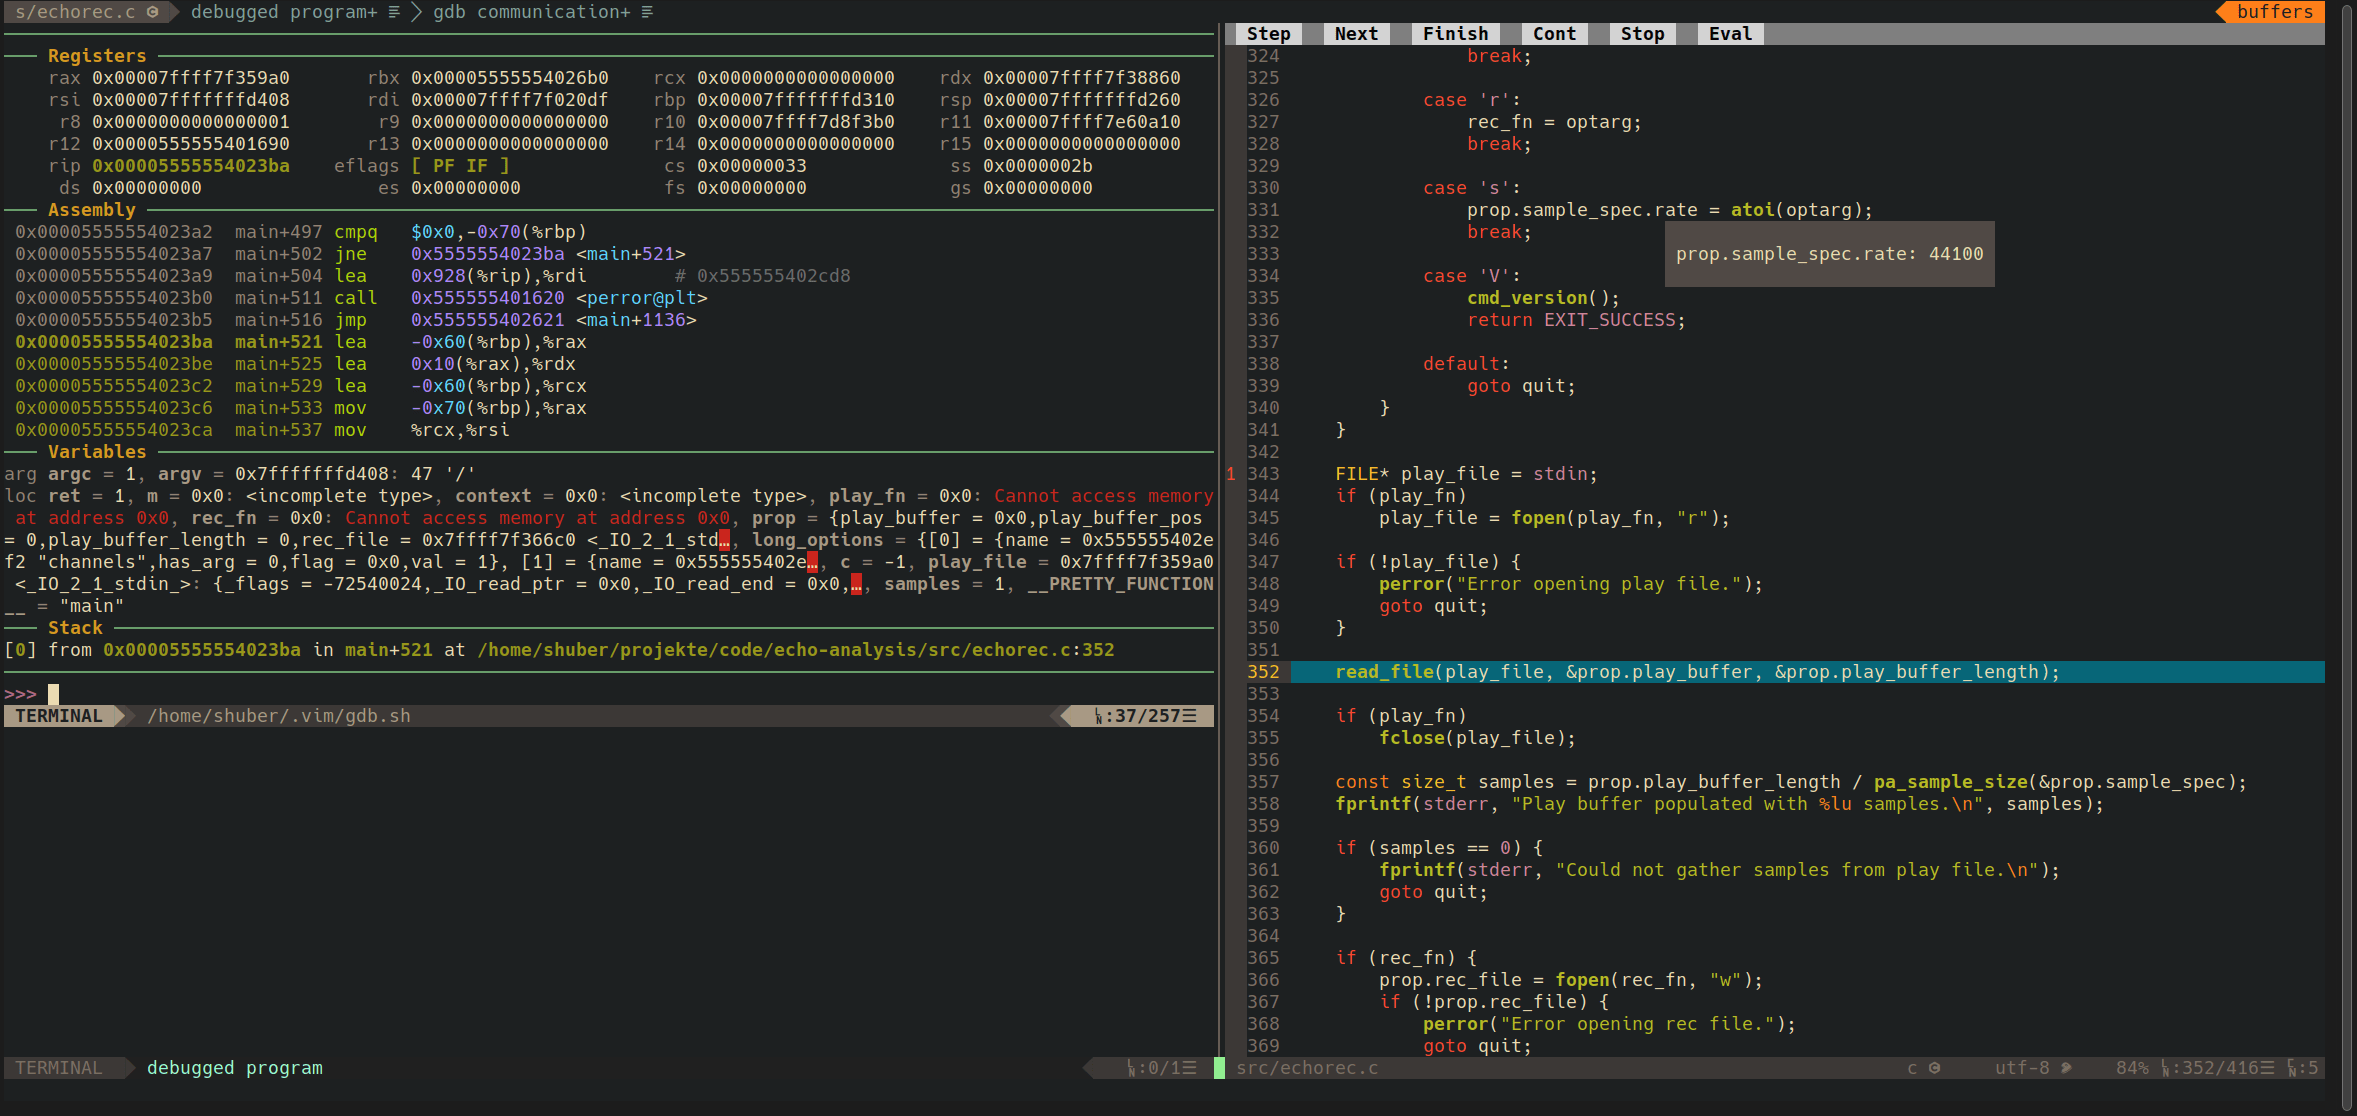Click the 0/1 position indicator in bottom-left status

click(x=1162, y=1068)
